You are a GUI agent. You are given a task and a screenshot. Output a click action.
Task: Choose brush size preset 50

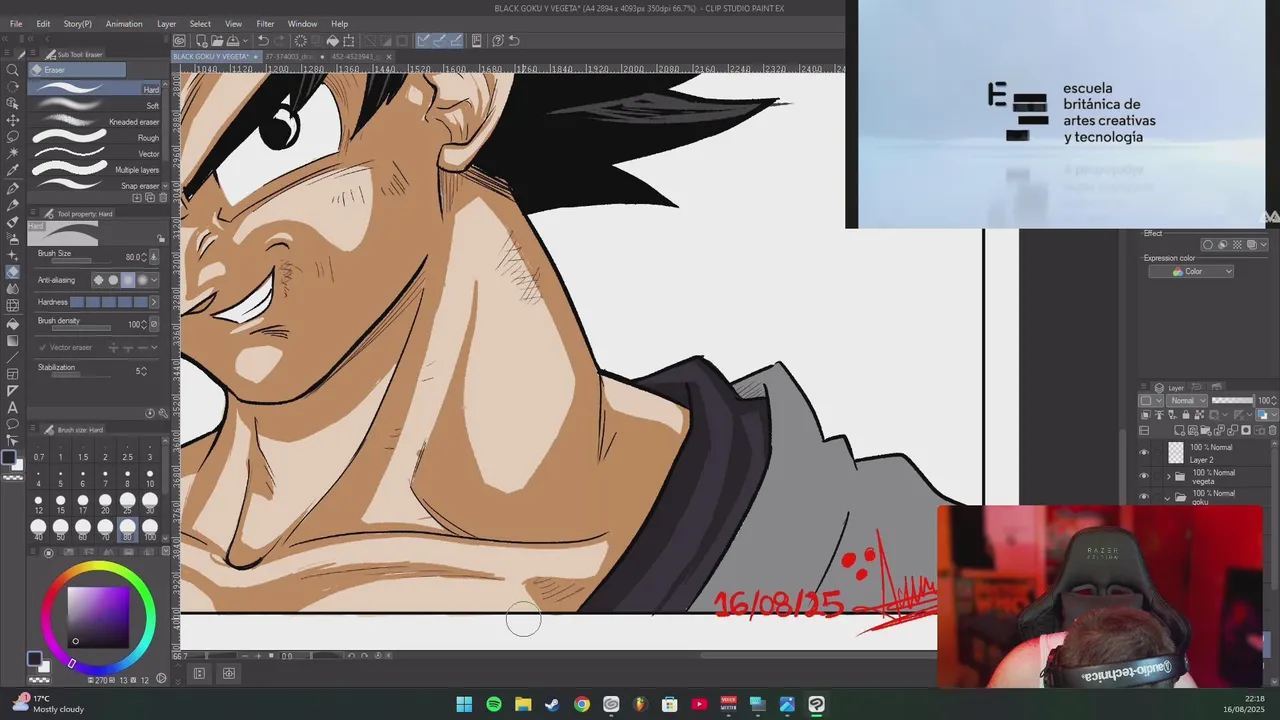point(61,529)
